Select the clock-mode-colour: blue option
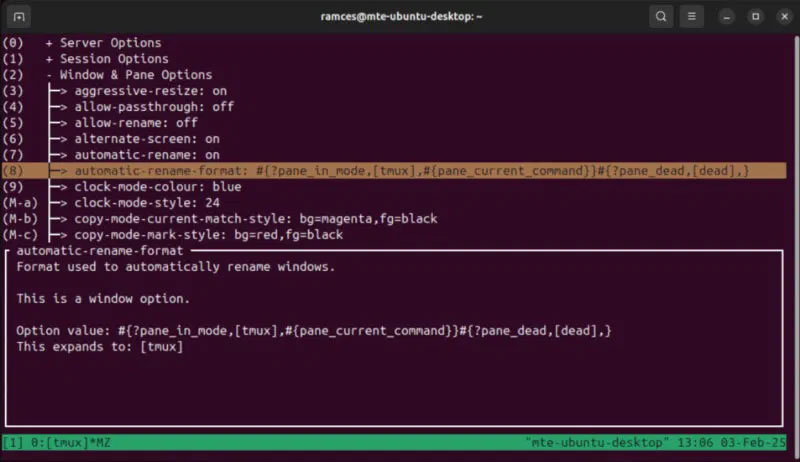 click(158, 187)
